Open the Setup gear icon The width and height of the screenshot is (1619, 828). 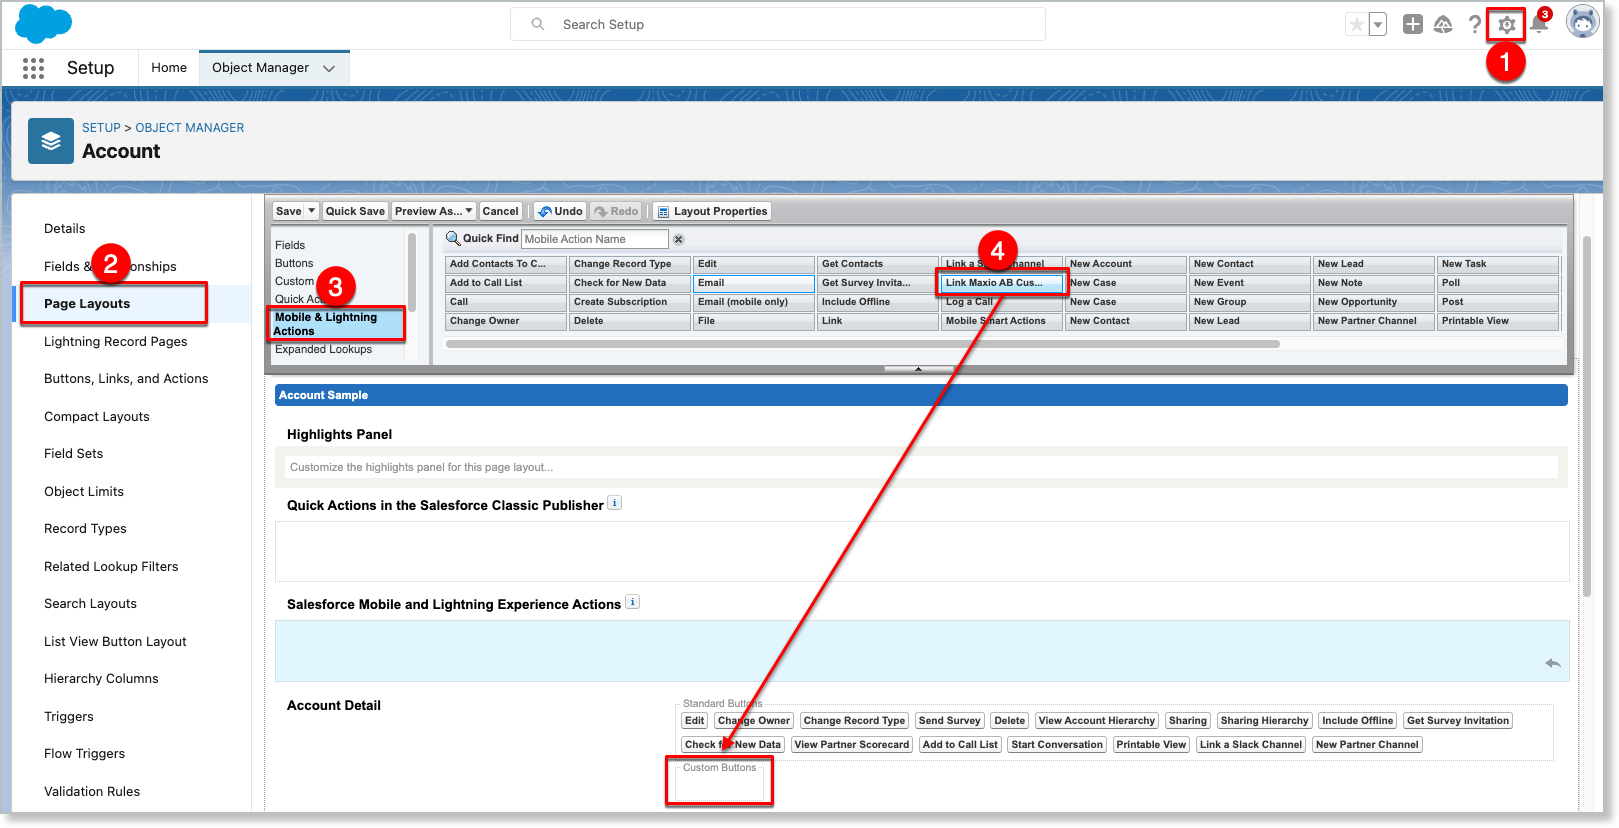click(x=1506, y=25)
